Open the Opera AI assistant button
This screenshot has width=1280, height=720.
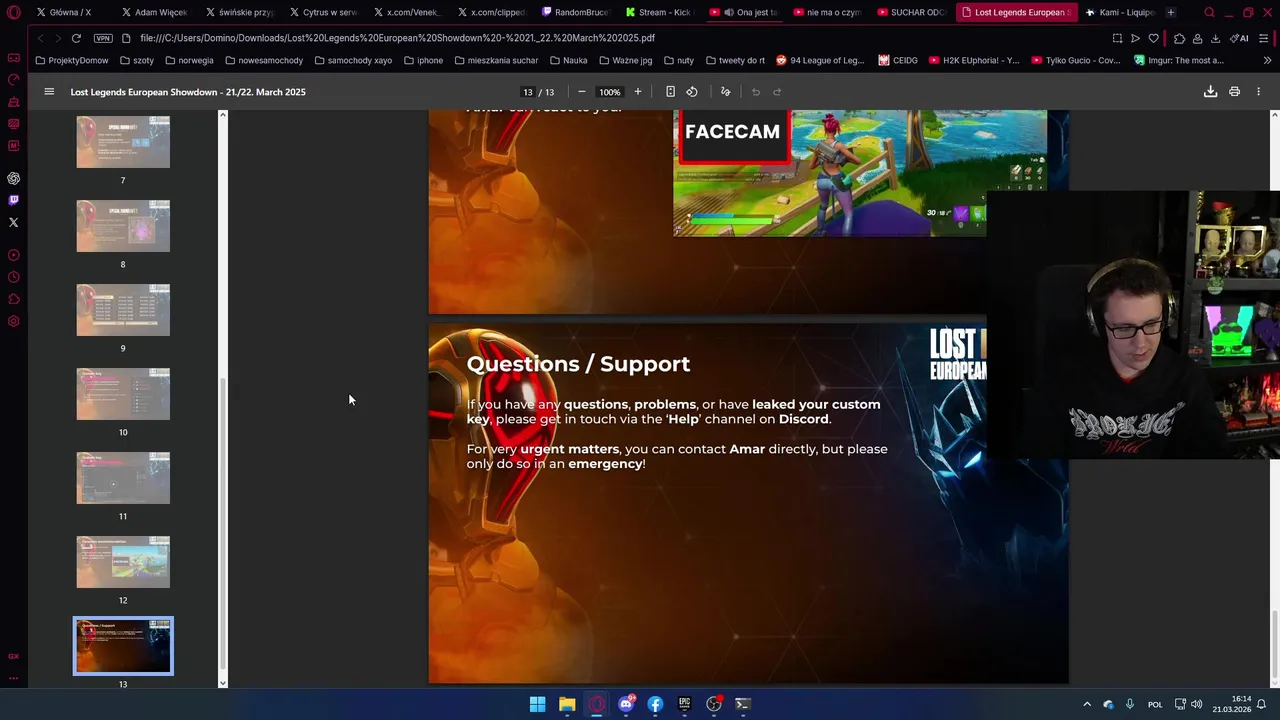[x=1239, y=38]
